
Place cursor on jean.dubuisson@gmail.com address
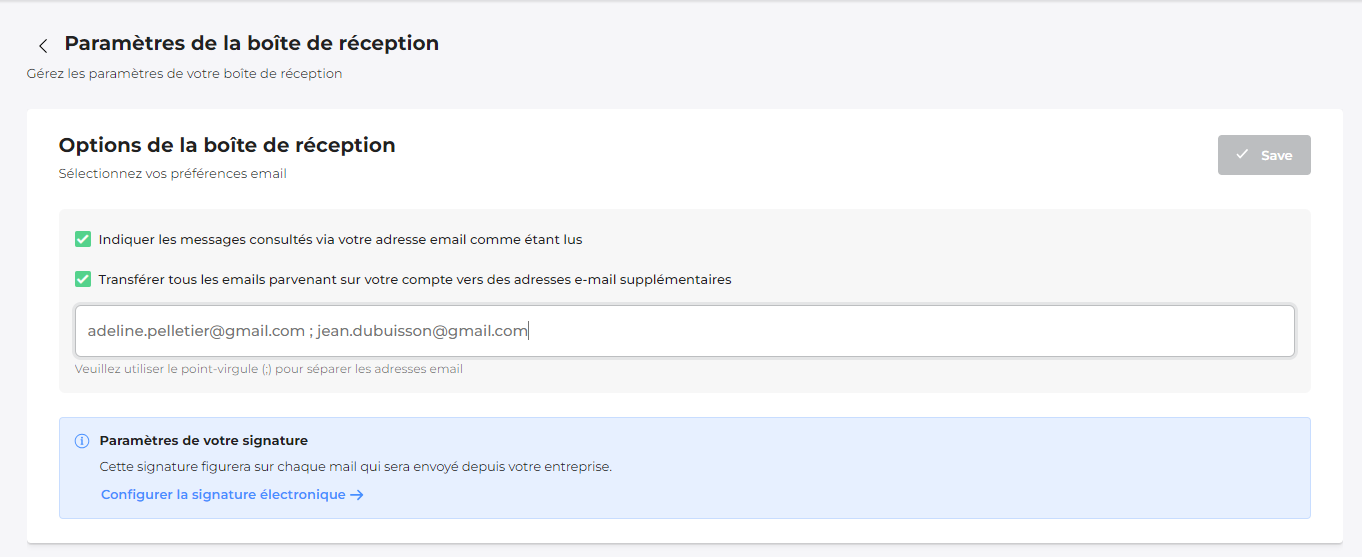pos(422,331)
